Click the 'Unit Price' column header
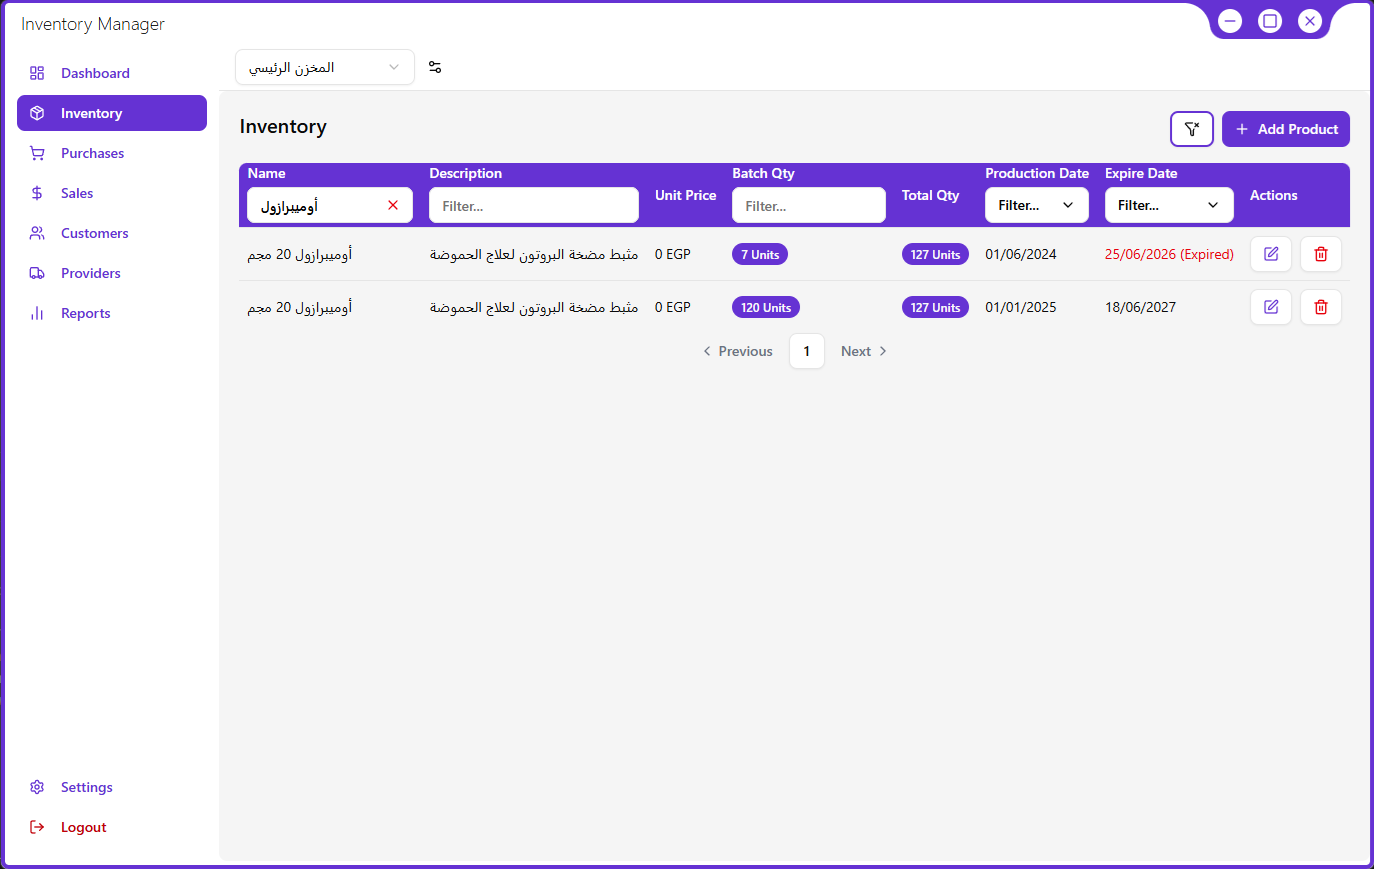The height and width of the screenshot is (869, 1374). (686, 195)
